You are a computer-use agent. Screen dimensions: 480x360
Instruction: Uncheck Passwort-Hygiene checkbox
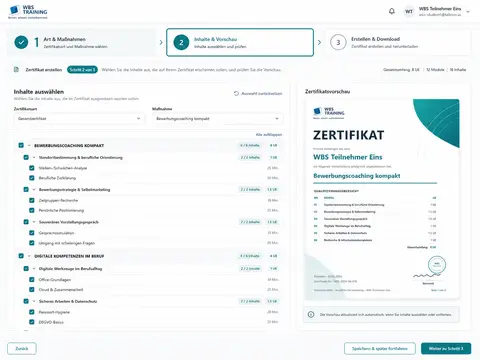point(32,312)
